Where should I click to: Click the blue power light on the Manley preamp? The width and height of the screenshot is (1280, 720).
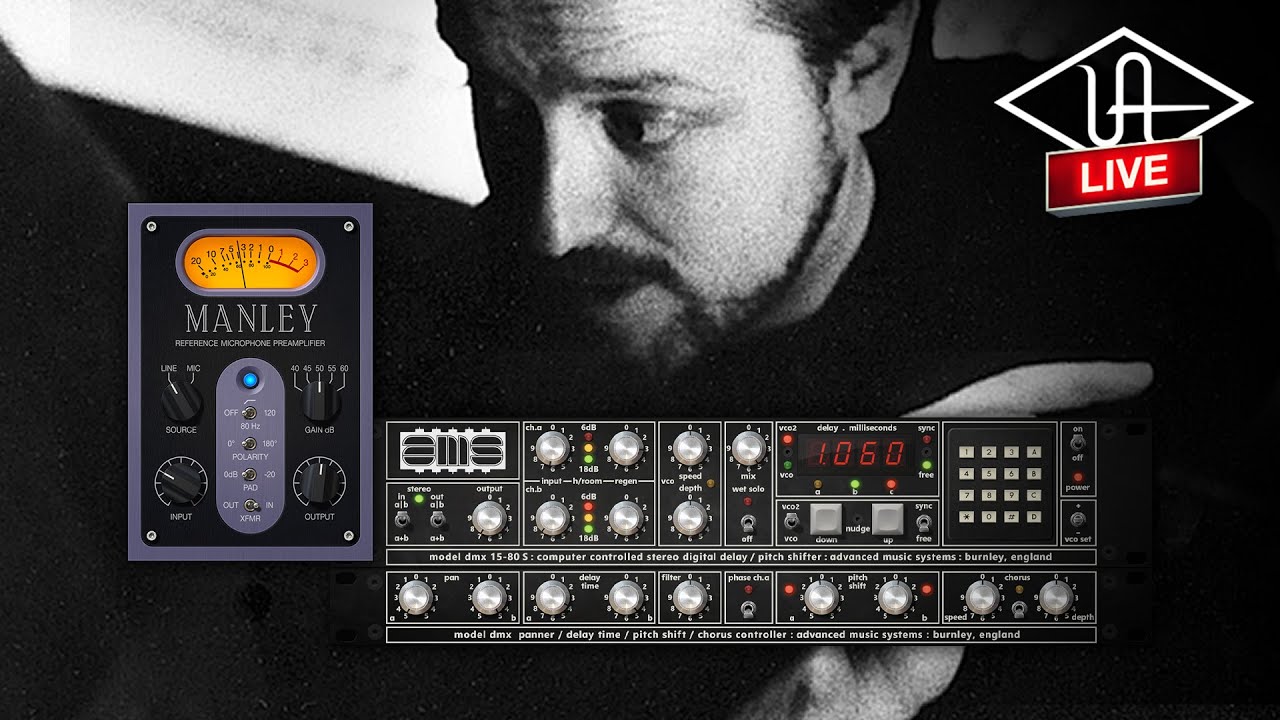click(250, 380)
